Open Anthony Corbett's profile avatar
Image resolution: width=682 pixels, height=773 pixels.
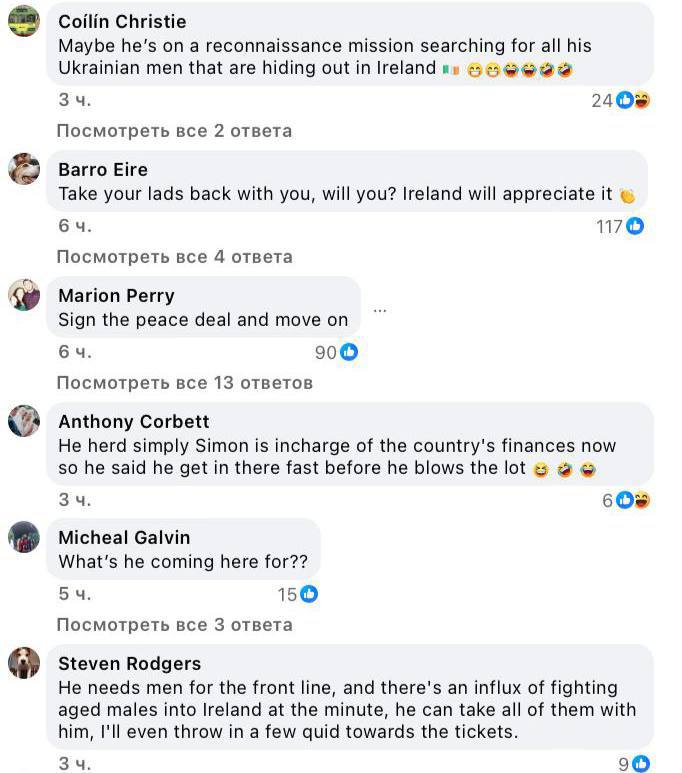[x=24, y=421]
